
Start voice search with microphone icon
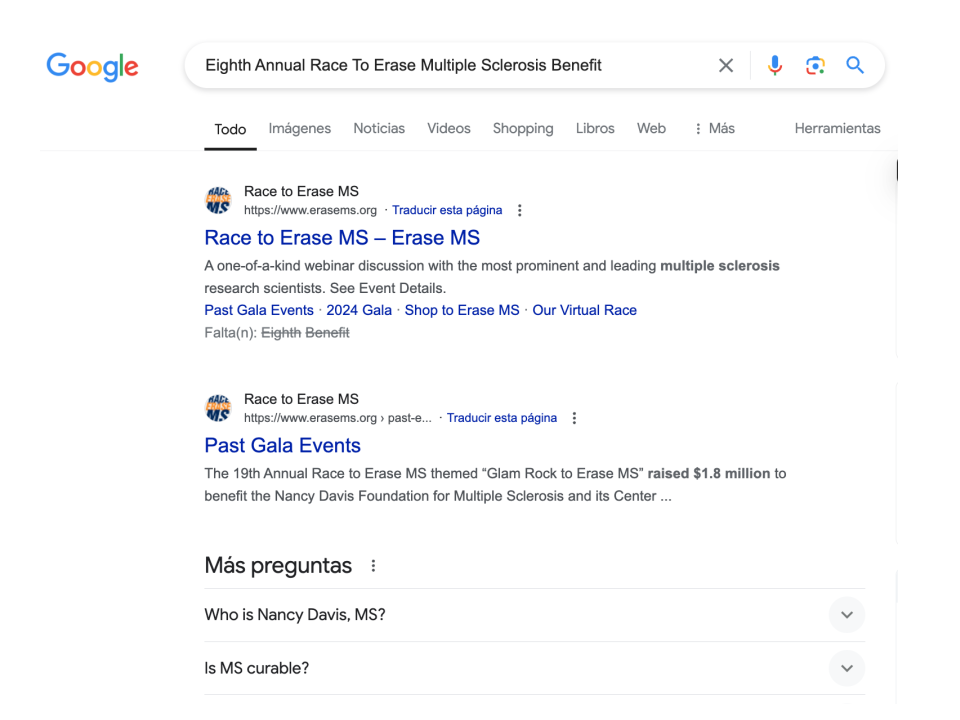click(775, 66)
